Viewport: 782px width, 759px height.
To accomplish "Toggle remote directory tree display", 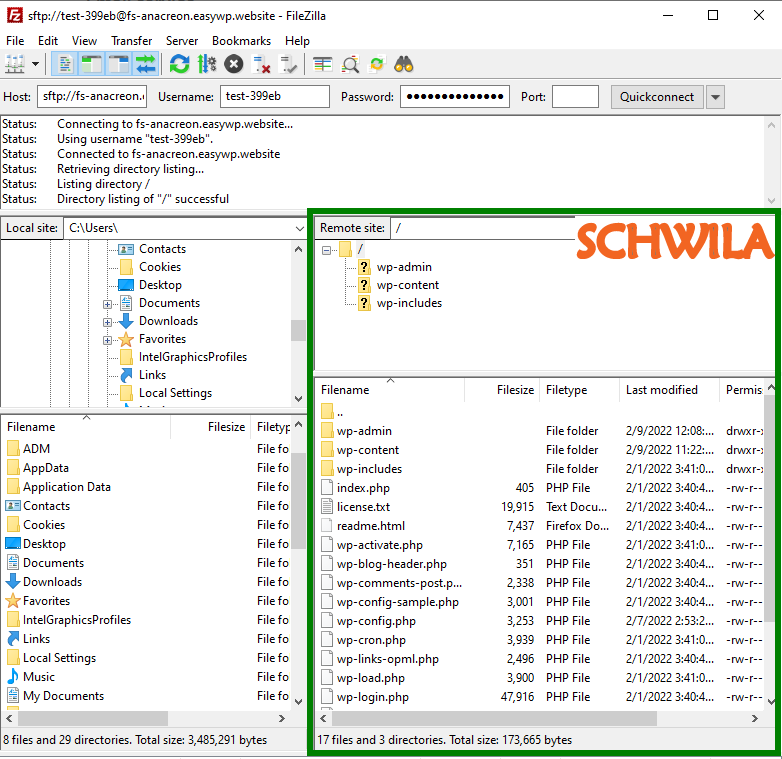I will tap(119, 64).
